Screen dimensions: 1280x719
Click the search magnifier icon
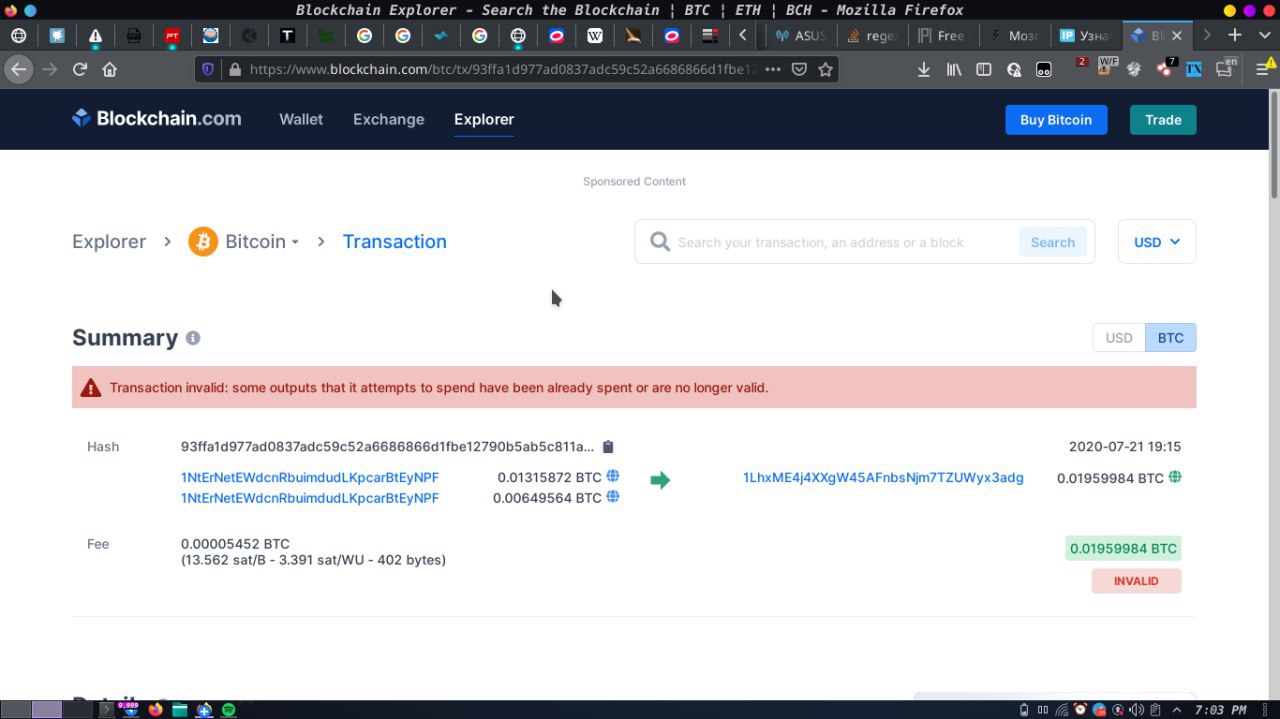pos(660,241)
